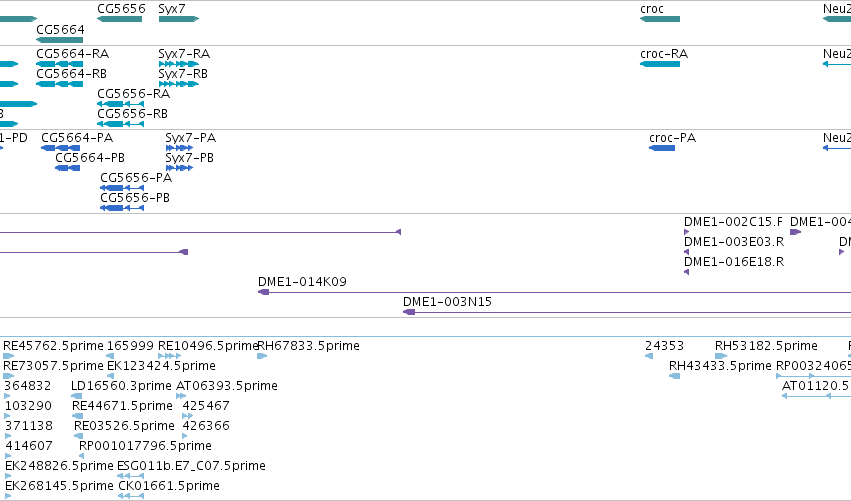Click the RH67833.5prime text label
This screenshot has width=851, height=501.
pyautogui.click(x=308, y=346)
